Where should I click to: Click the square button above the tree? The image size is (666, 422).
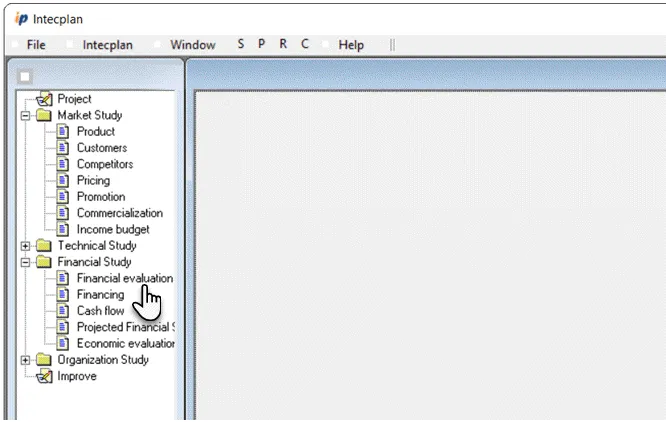click(25, 77)
